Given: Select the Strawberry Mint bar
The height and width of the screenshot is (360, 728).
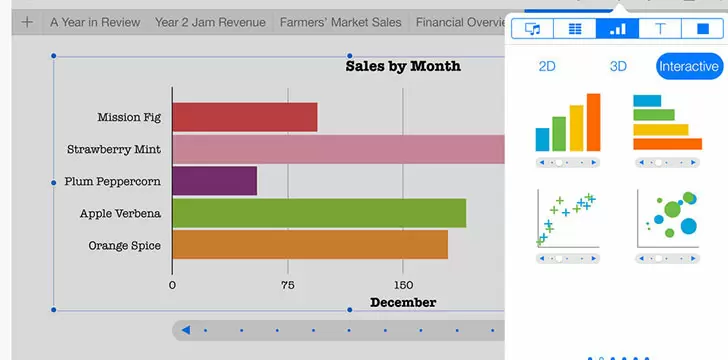Looking at the screenshot, I should pos(338,149).
